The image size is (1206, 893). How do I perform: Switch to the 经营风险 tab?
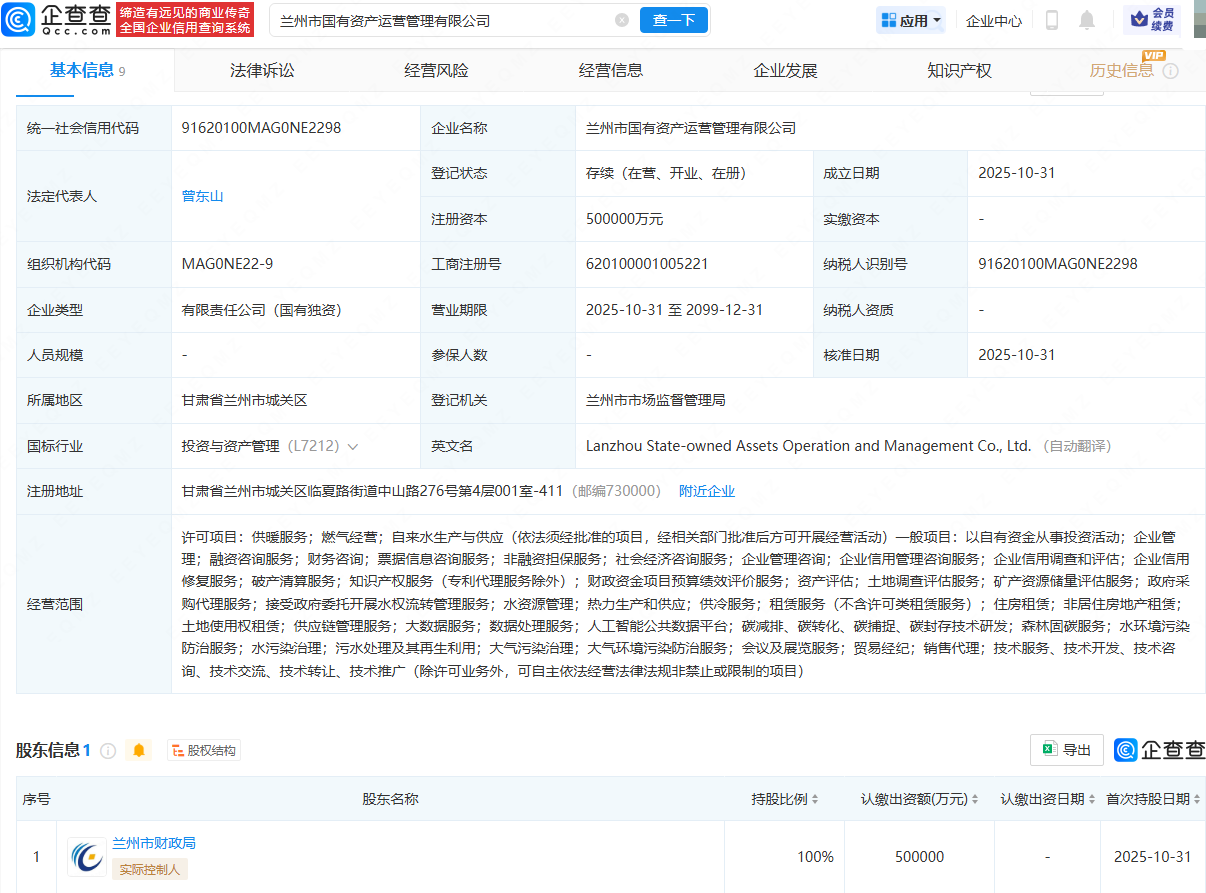[x=436, y=70]
